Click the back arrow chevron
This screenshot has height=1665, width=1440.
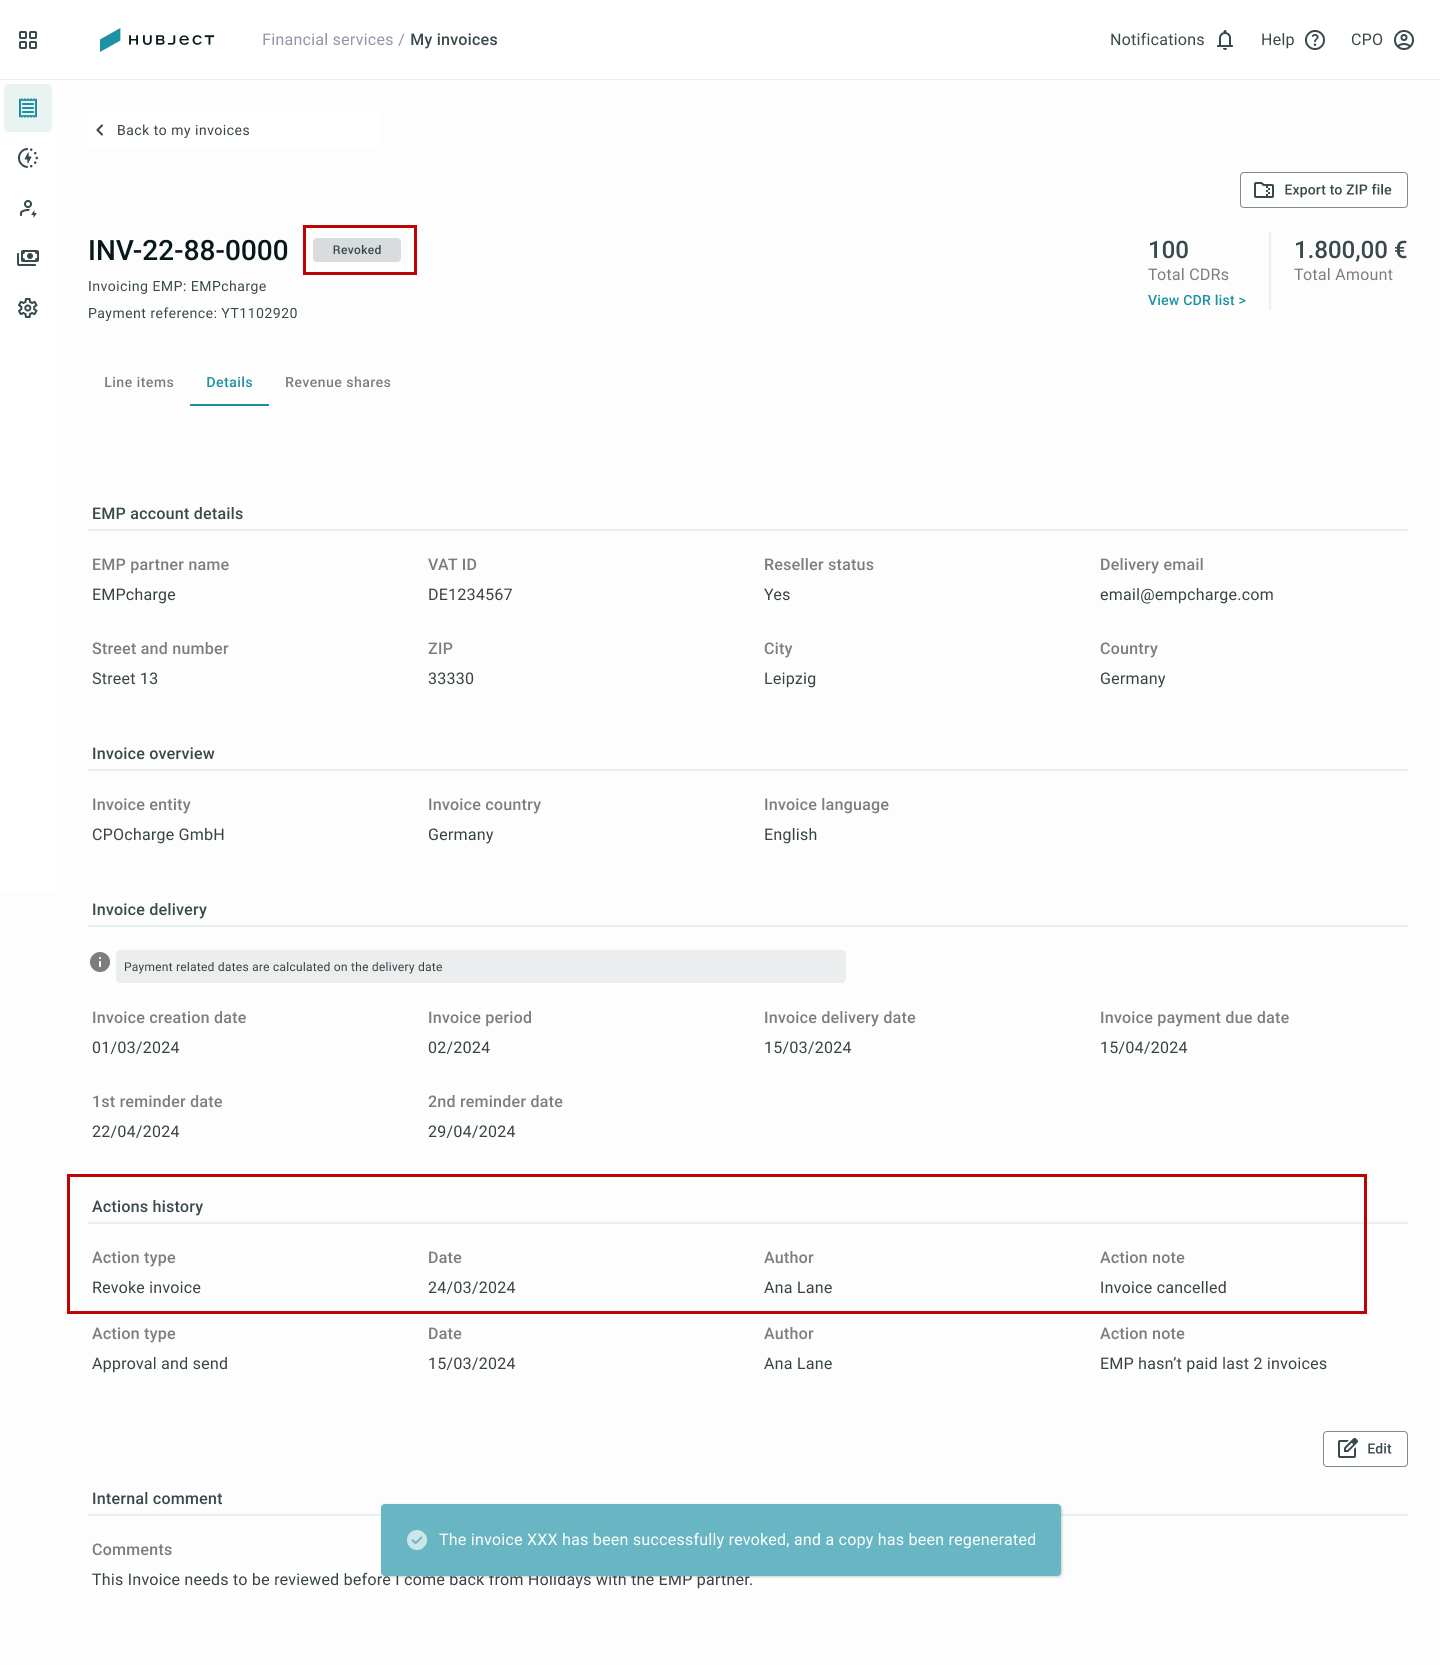tap(100, 130)
